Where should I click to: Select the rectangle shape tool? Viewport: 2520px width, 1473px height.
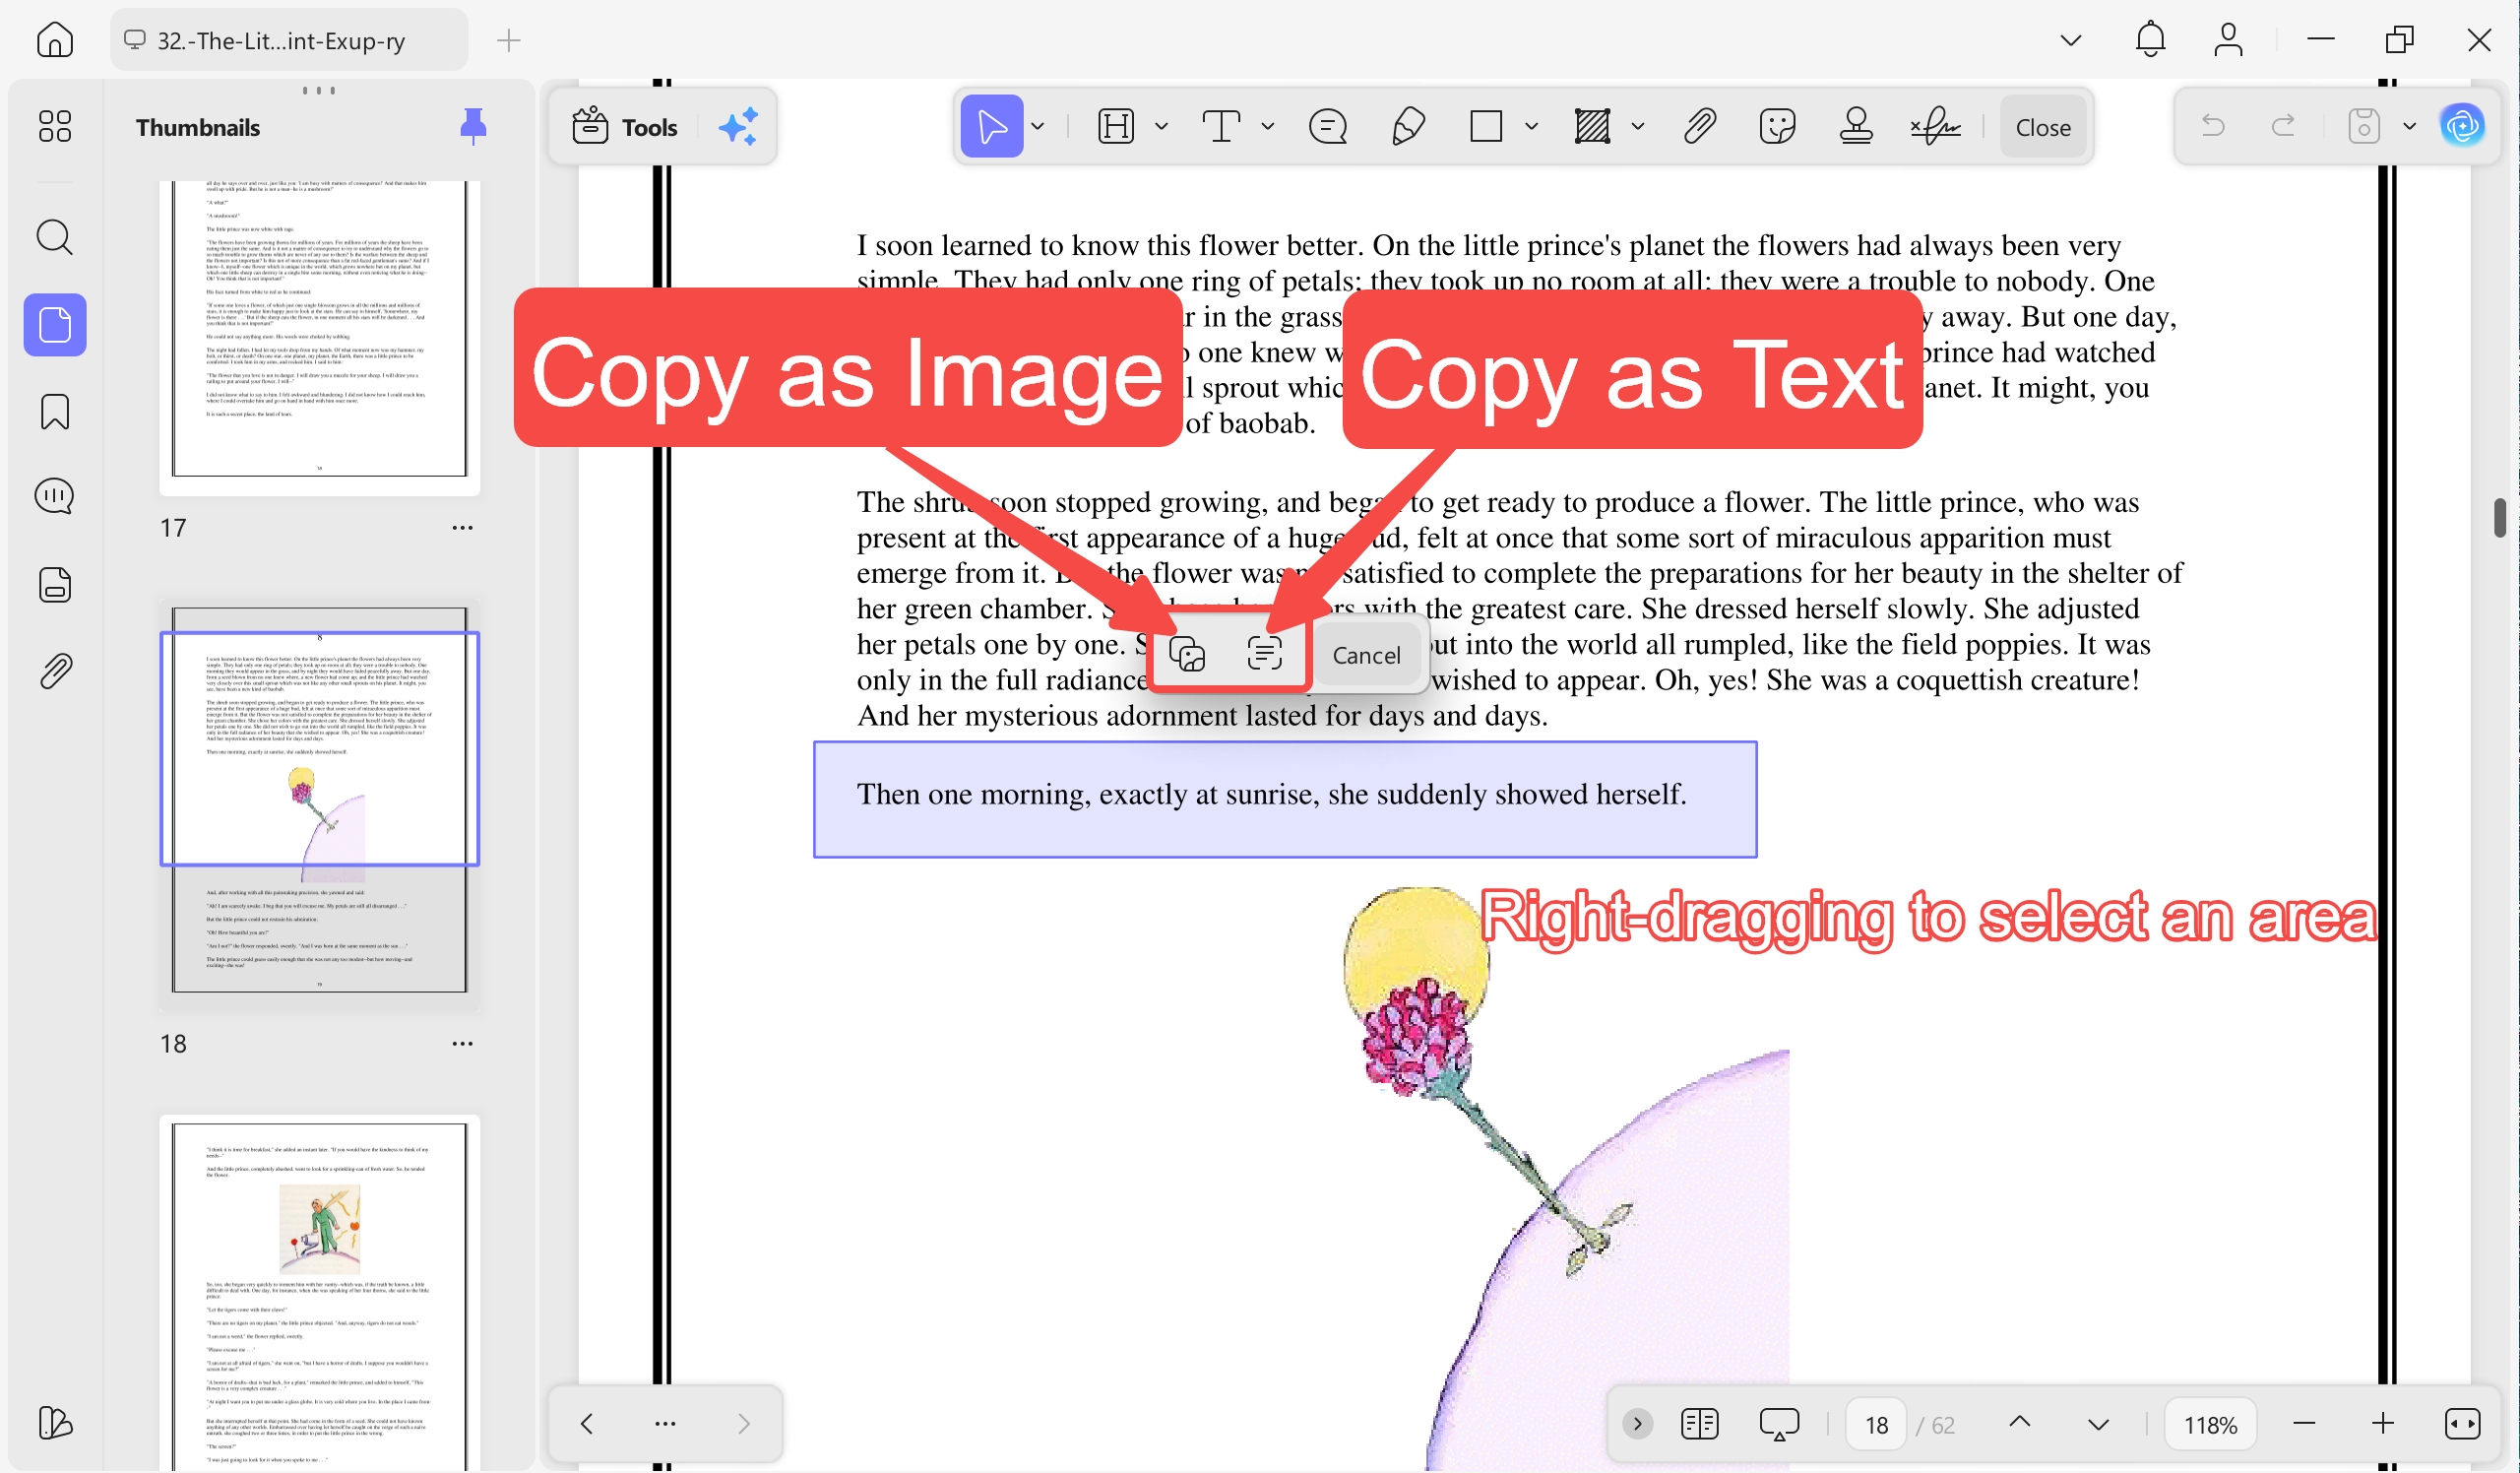[x=1486, y=127]
